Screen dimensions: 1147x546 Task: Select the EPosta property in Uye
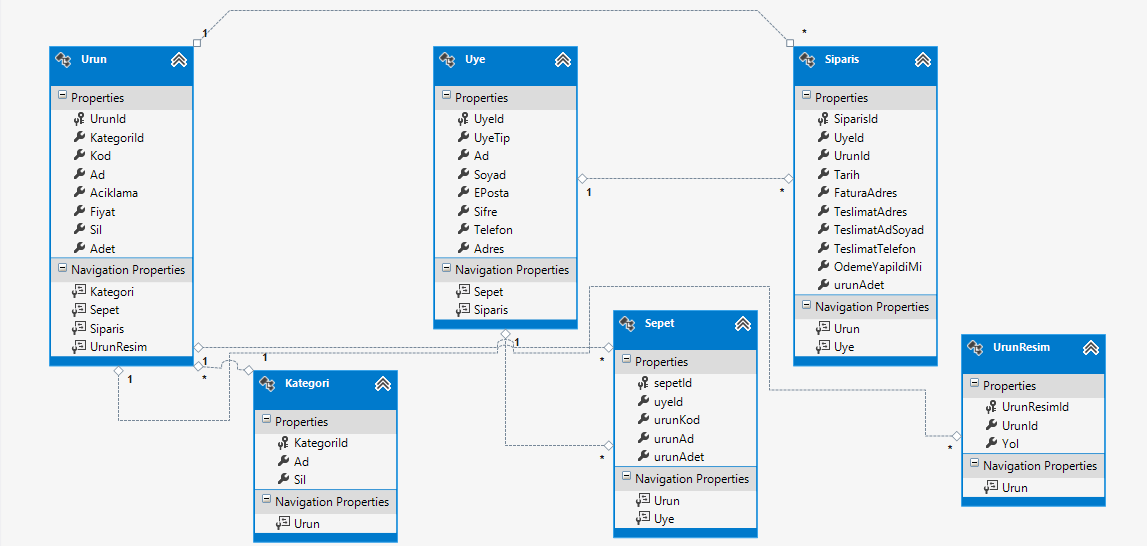pyautogui.click(x=492, y=193)
